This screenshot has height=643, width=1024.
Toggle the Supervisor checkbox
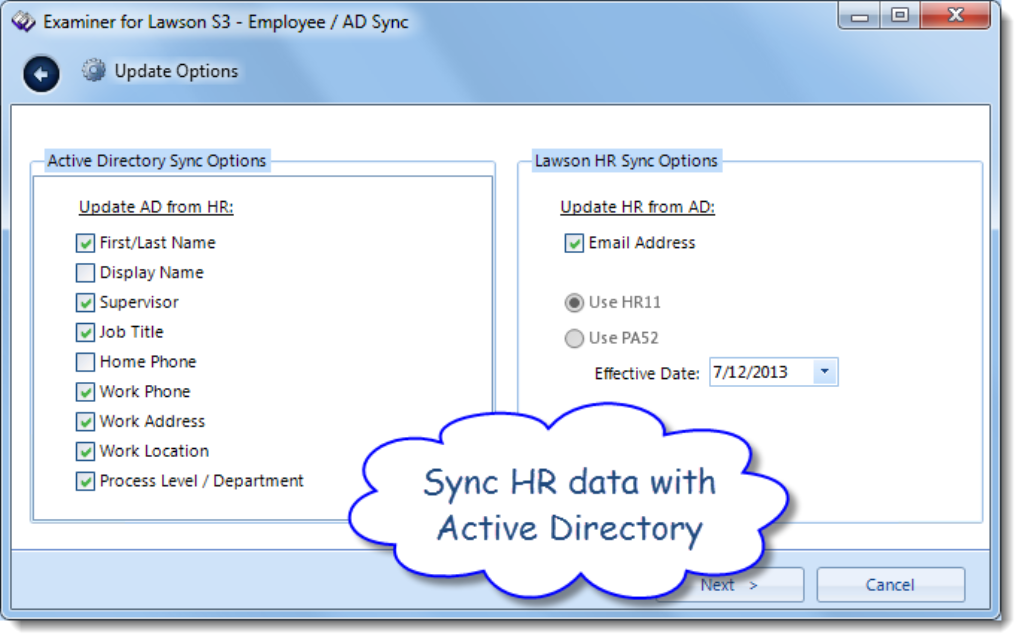[85, 302]
